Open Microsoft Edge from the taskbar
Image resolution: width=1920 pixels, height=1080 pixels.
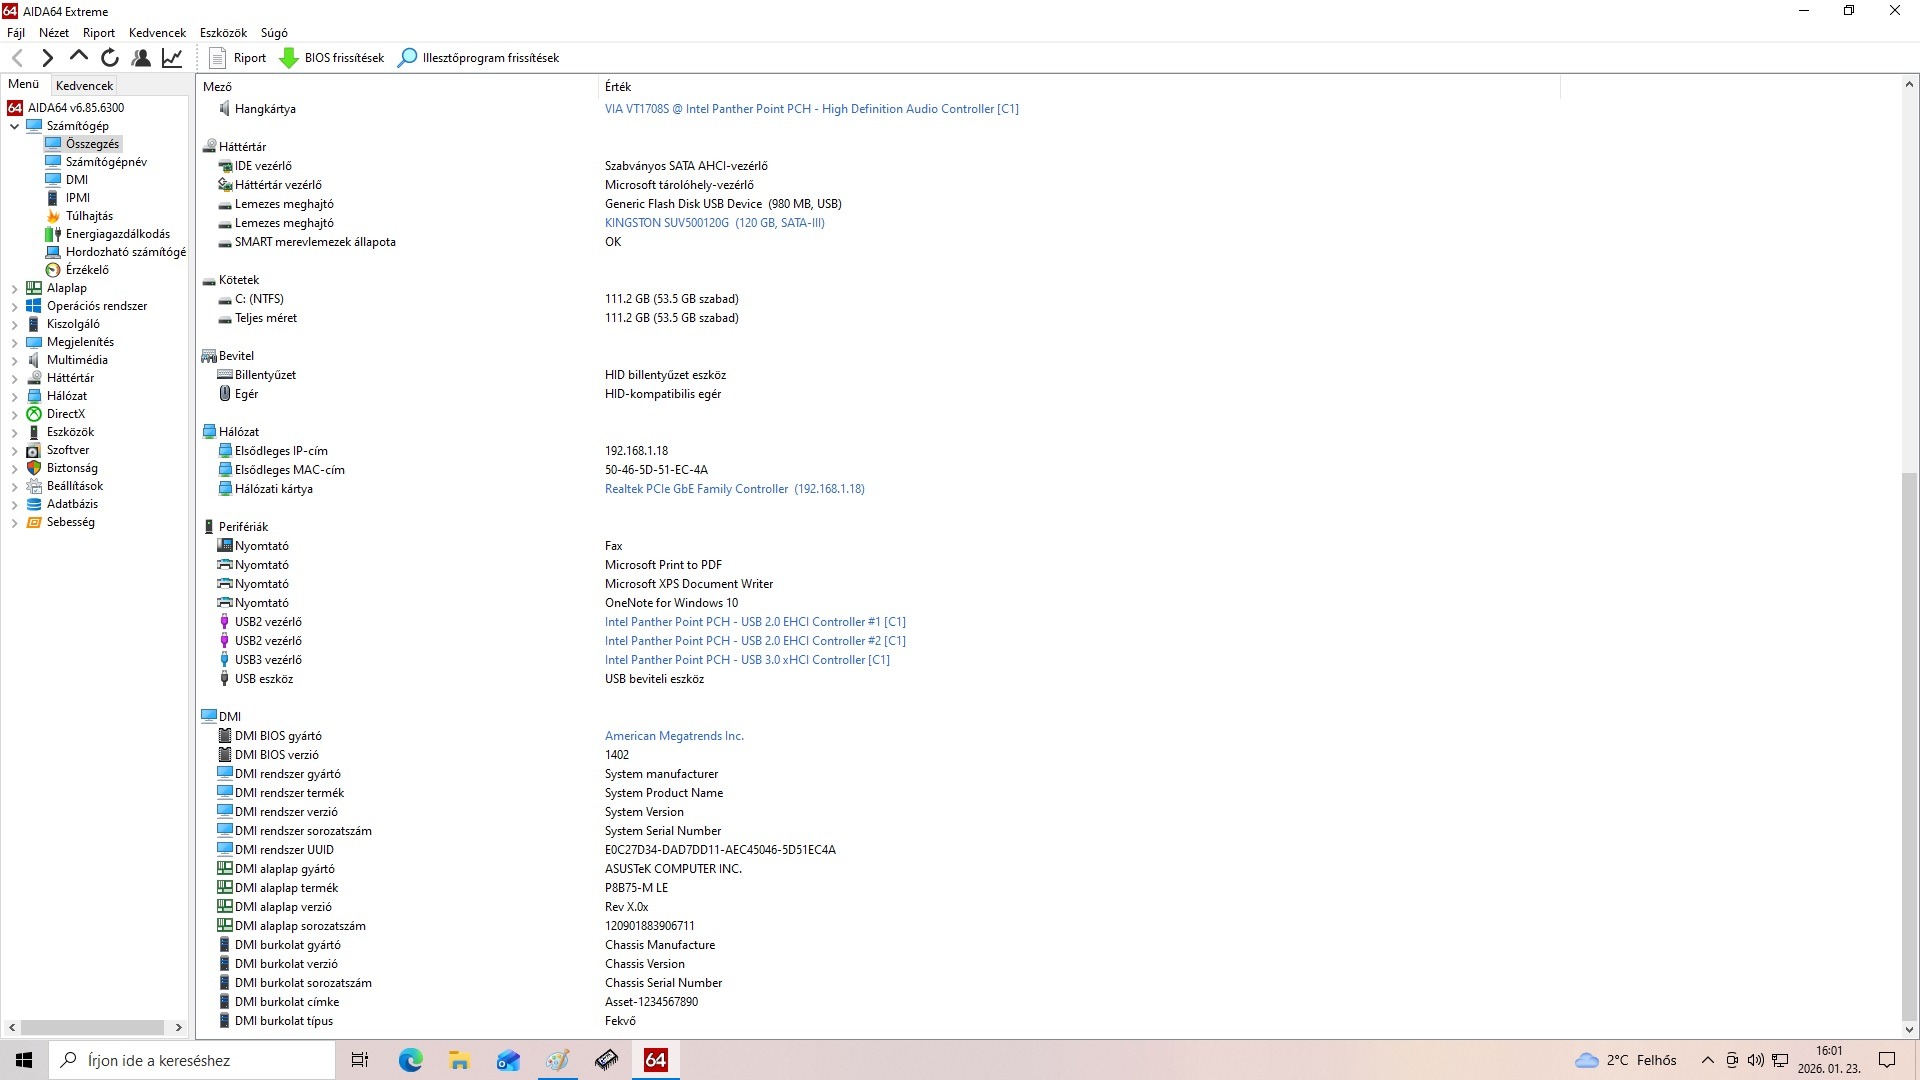(x=410, y=1060)
